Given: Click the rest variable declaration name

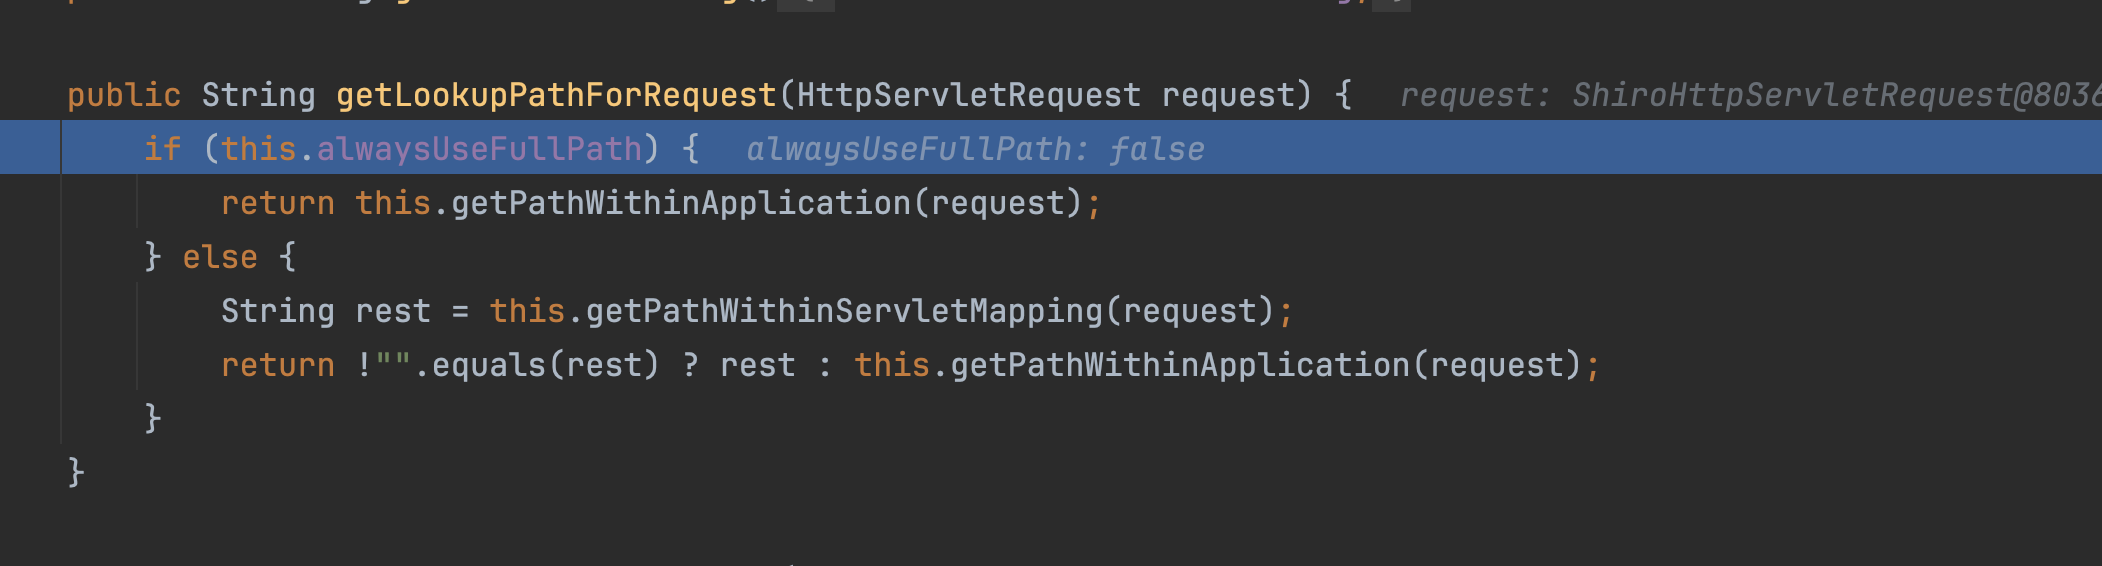Looking at the screenshot, I should coord(392,311).
